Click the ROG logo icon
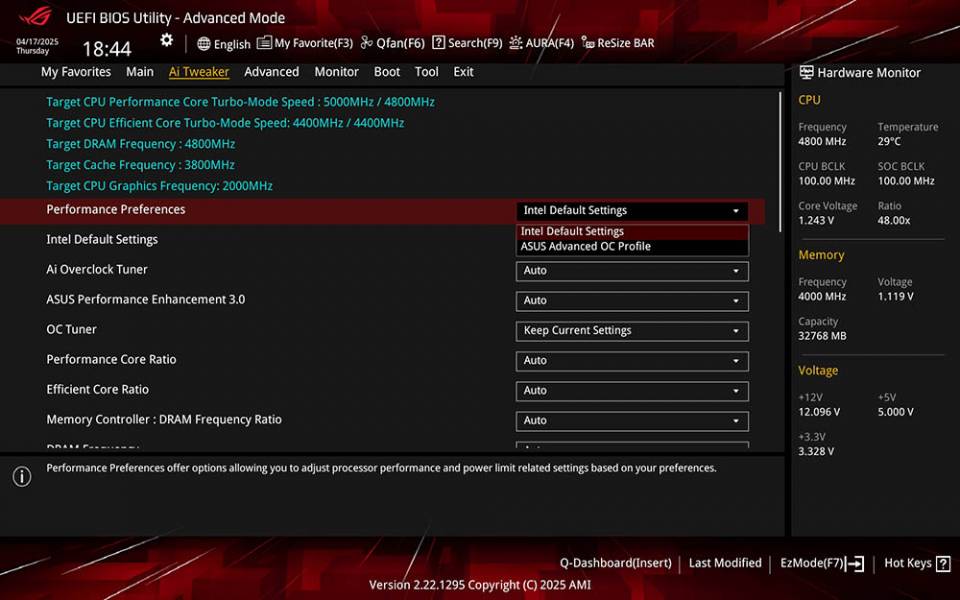Image resolution: width=960 pixels, height=600 pixels. click(36, 17)
